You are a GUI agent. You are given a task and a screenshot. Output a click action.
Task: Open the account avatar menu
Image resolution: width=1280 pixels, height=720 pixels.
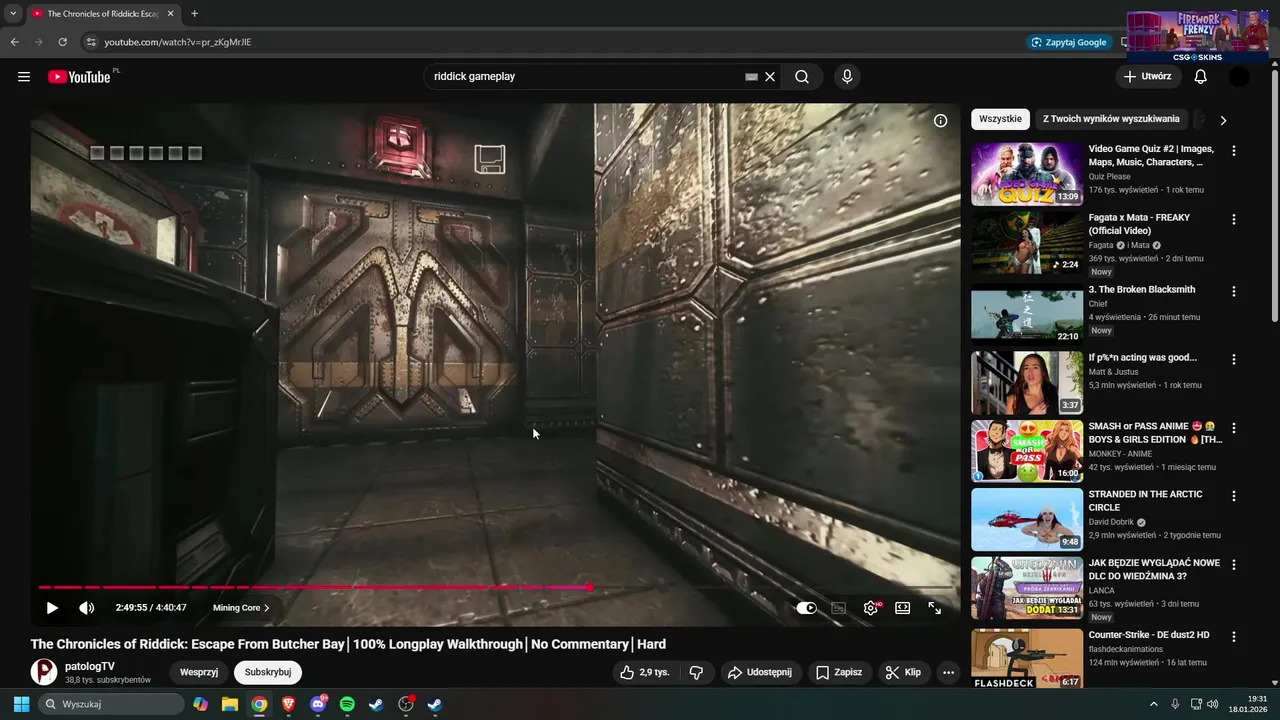1239,77
